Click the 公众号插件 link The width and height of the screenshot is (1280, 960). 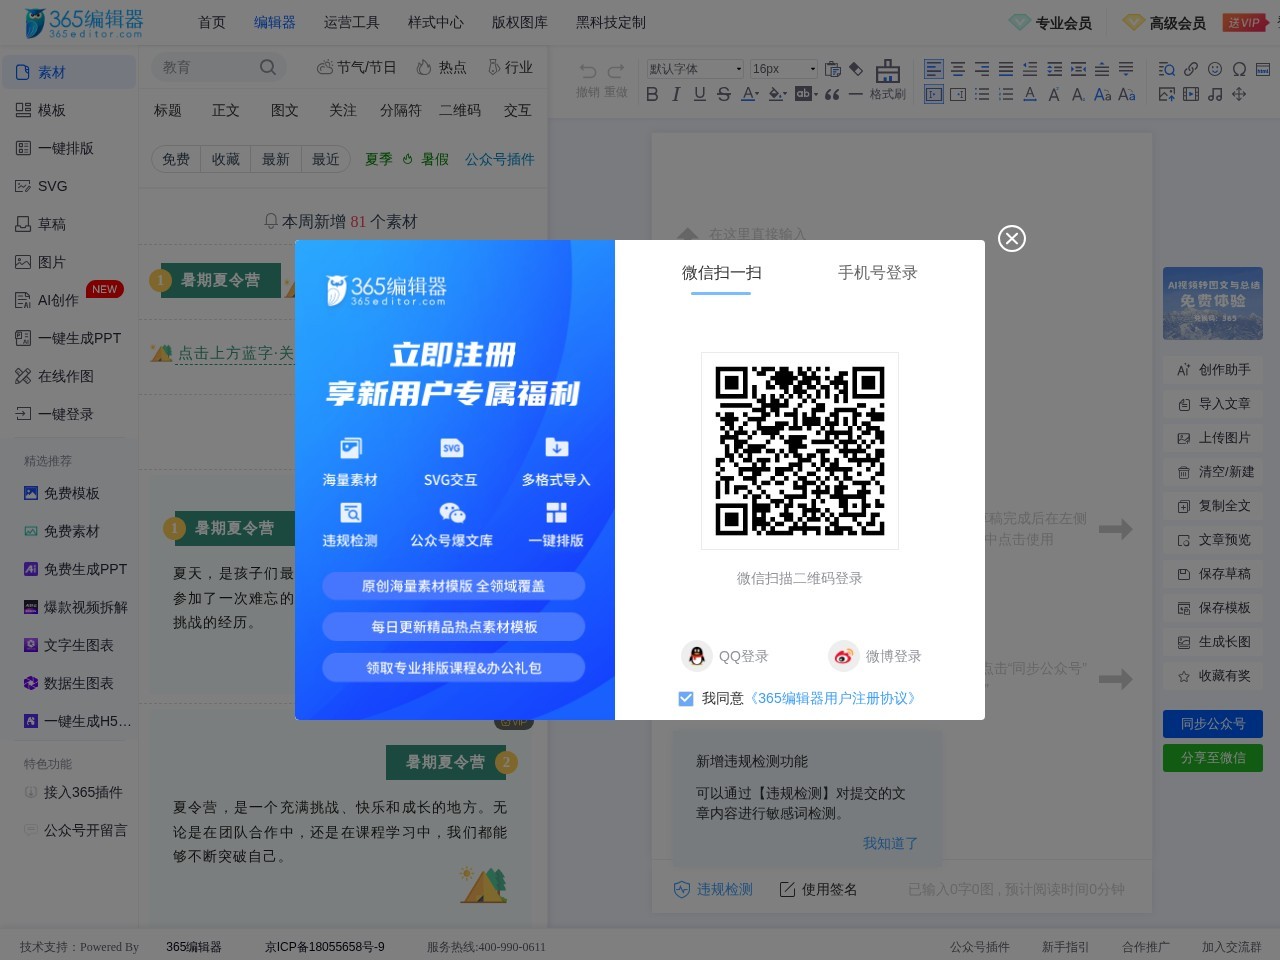(500, 159)
